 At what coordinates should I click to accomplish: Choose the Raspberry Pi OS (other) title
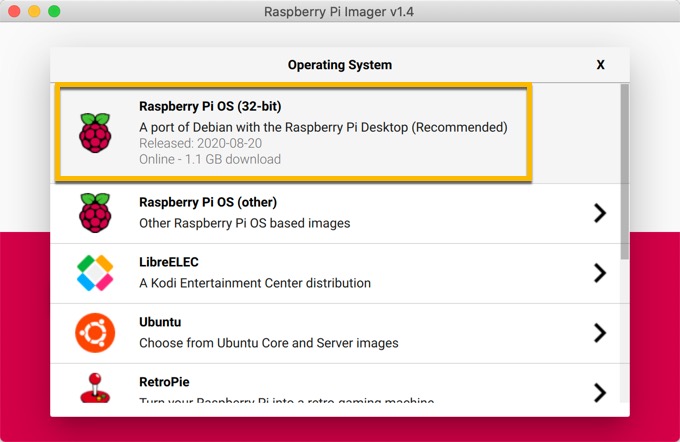[x=208, y=202]
